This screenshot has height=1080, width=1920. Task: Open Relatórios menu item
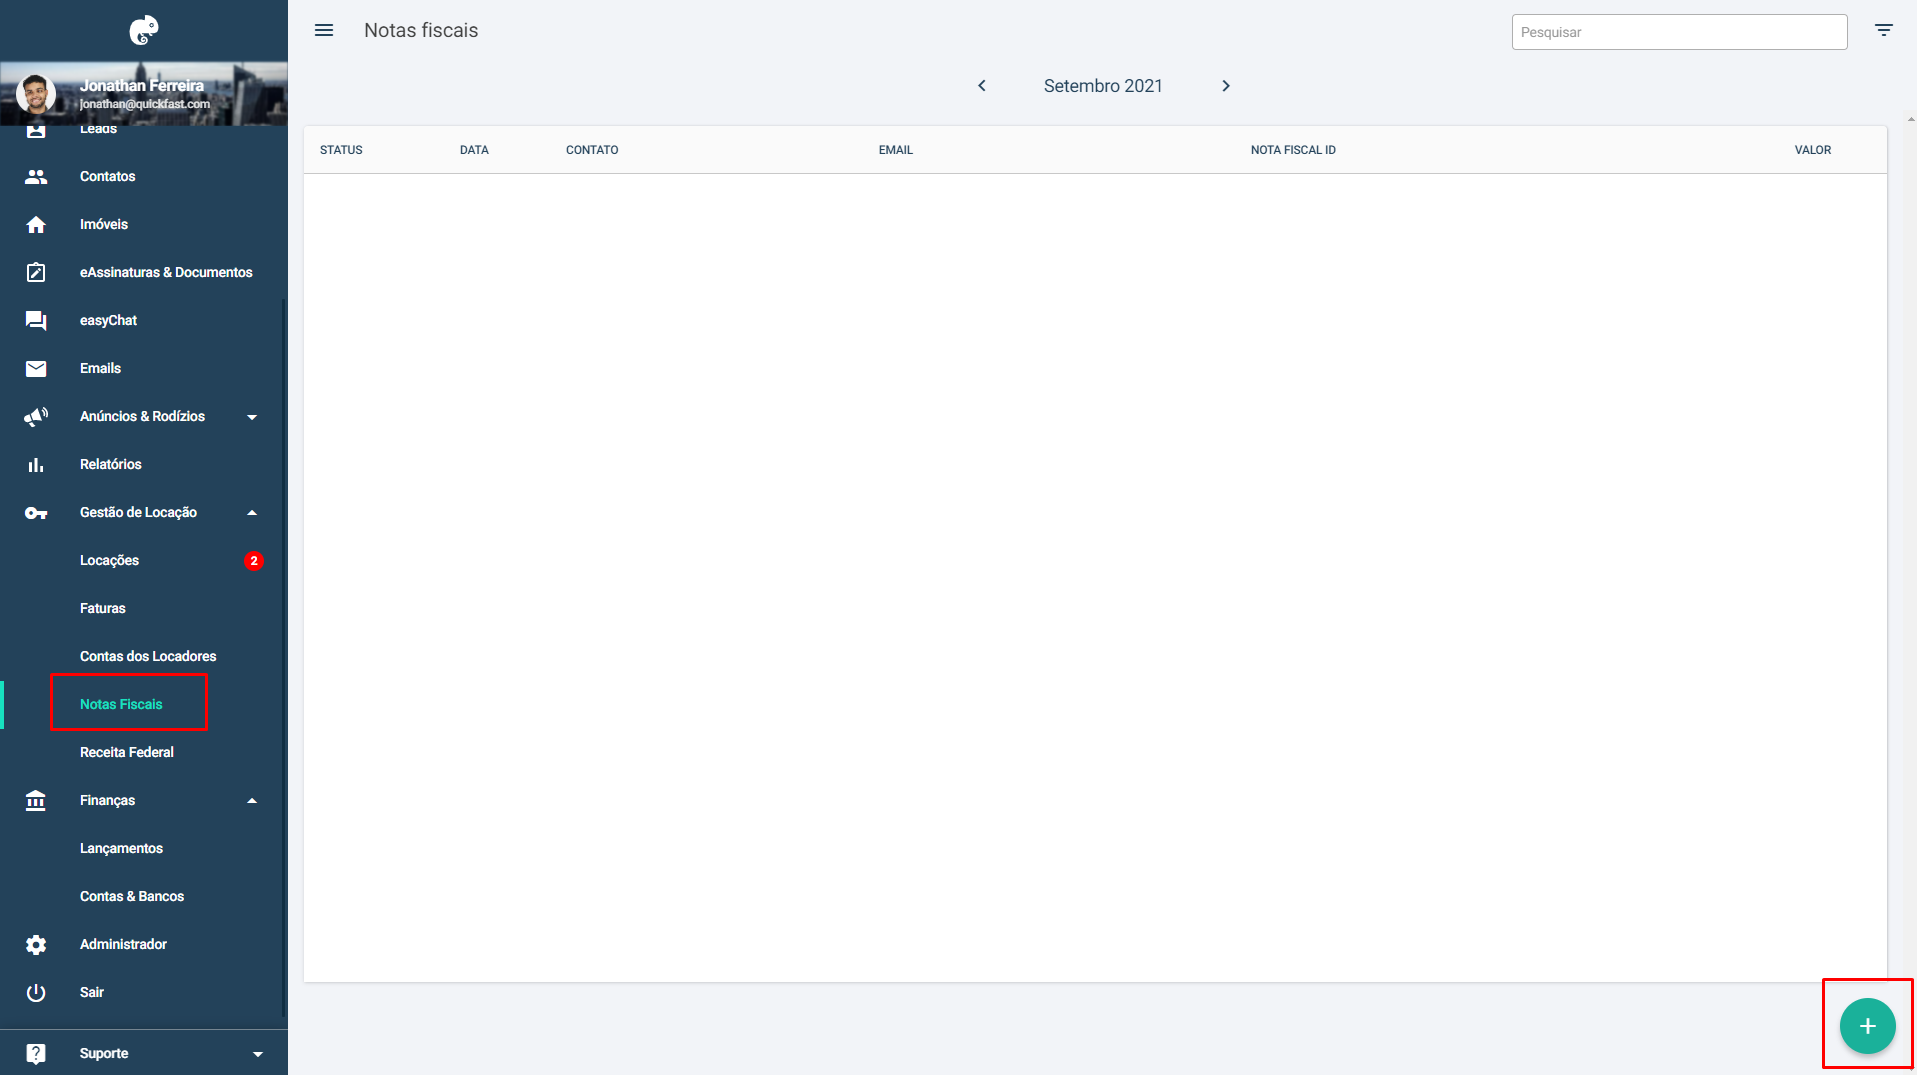[111, 465]
